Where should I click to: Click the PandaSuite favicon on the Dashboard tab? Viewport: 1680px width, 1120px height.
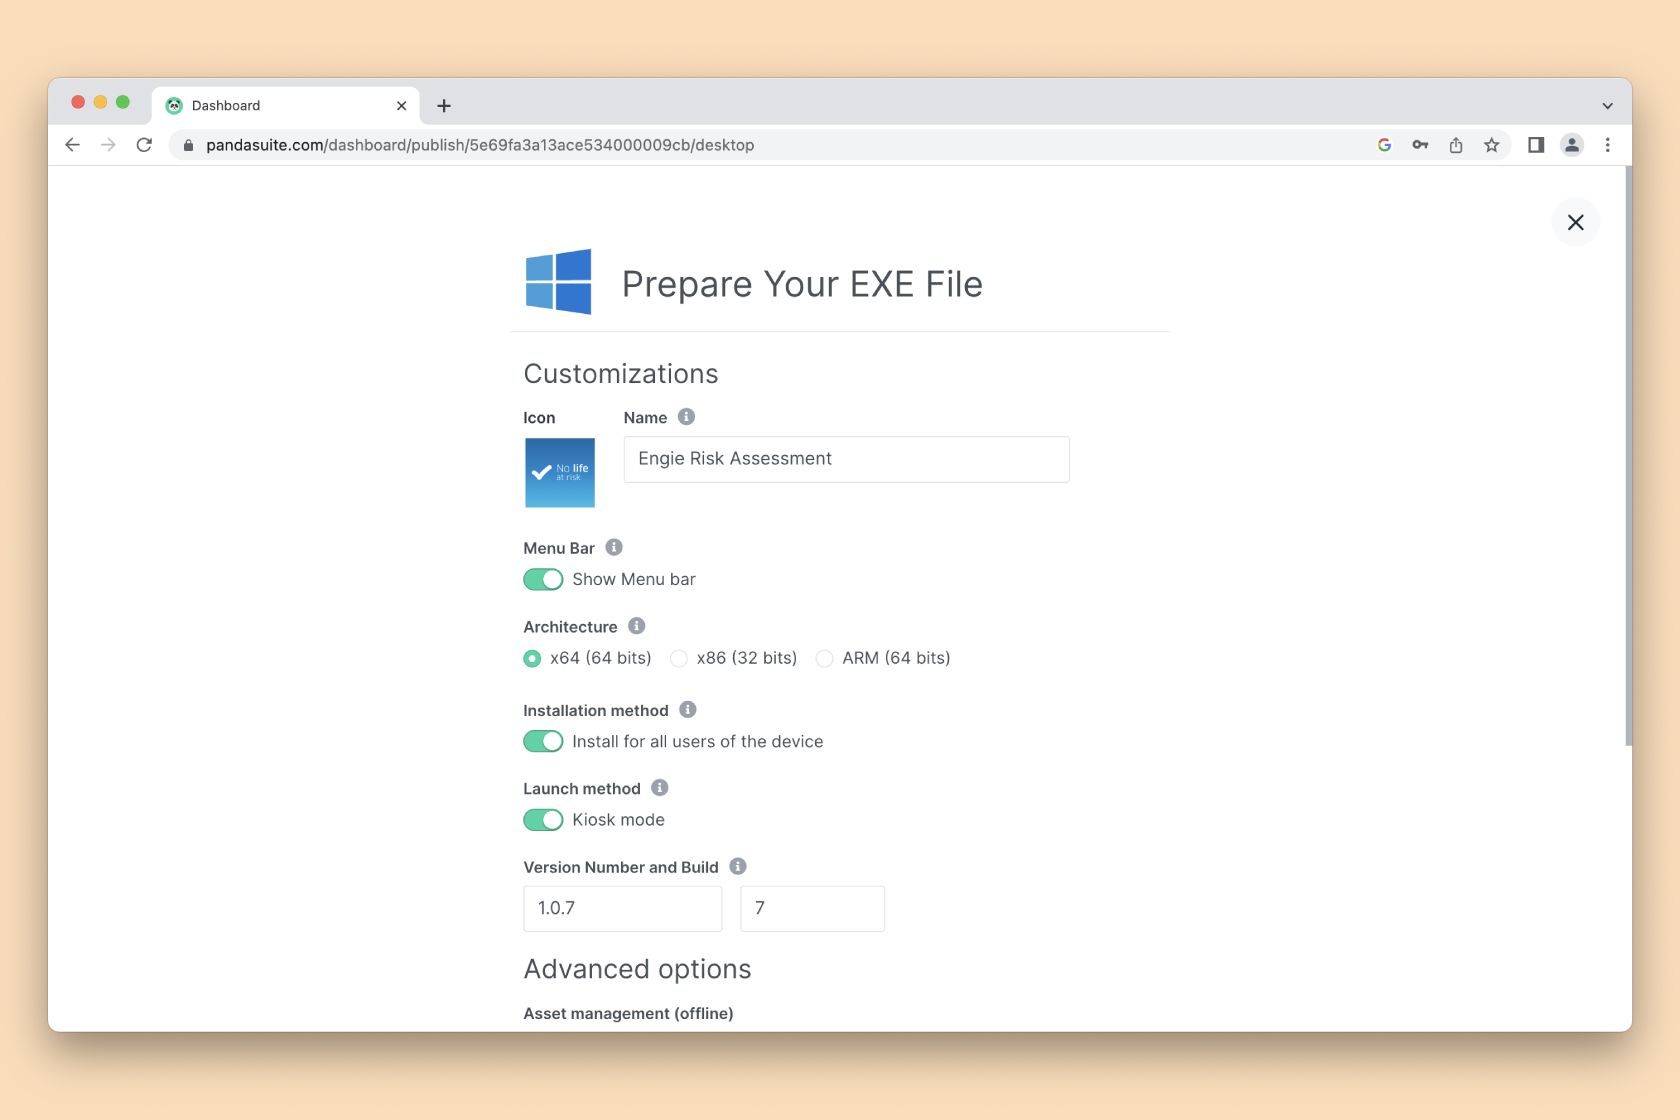(175, 105)
